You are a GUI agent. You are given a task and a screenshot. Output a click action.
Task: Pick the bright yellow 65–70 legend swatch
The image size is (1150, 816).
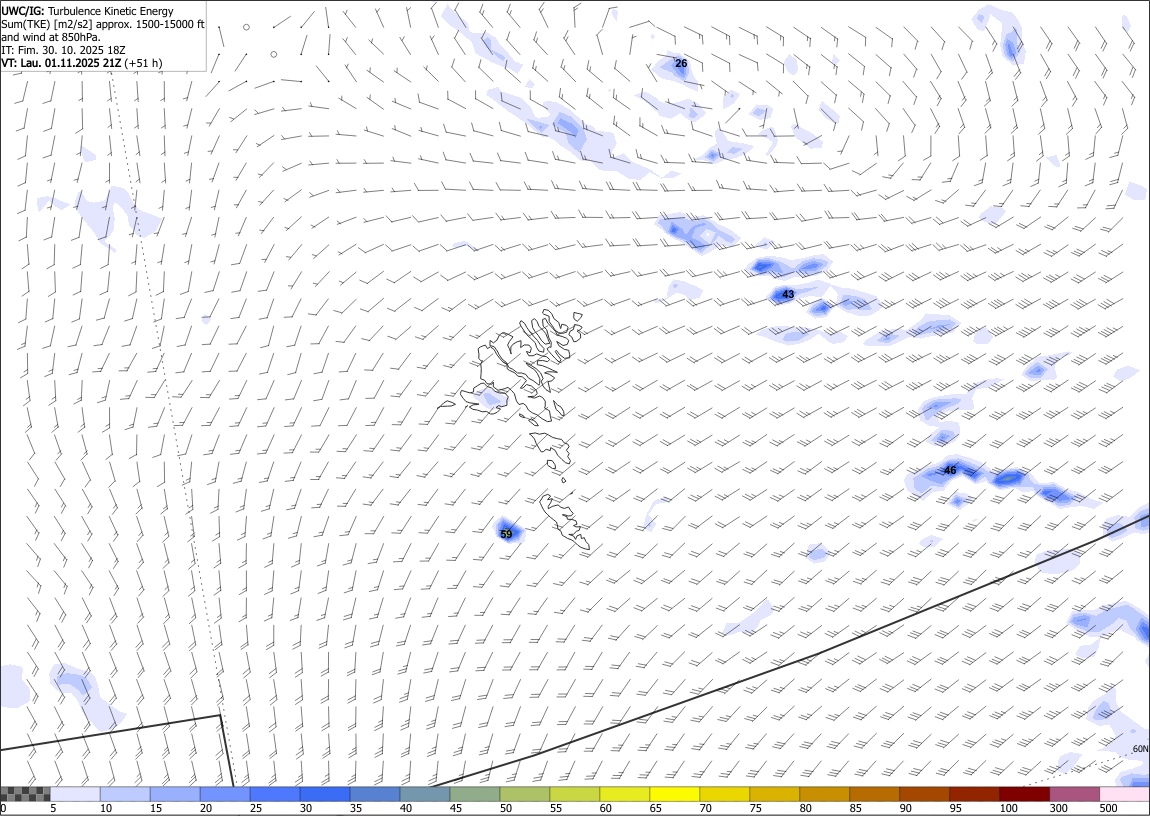pyautogui.click(x=674, y=794)
